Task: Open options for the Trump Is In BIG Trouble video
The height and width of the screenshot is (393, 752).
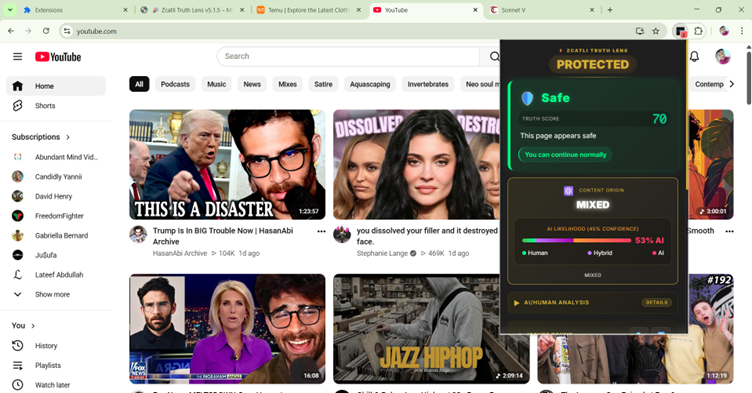Action: click(x=321, y=231)
